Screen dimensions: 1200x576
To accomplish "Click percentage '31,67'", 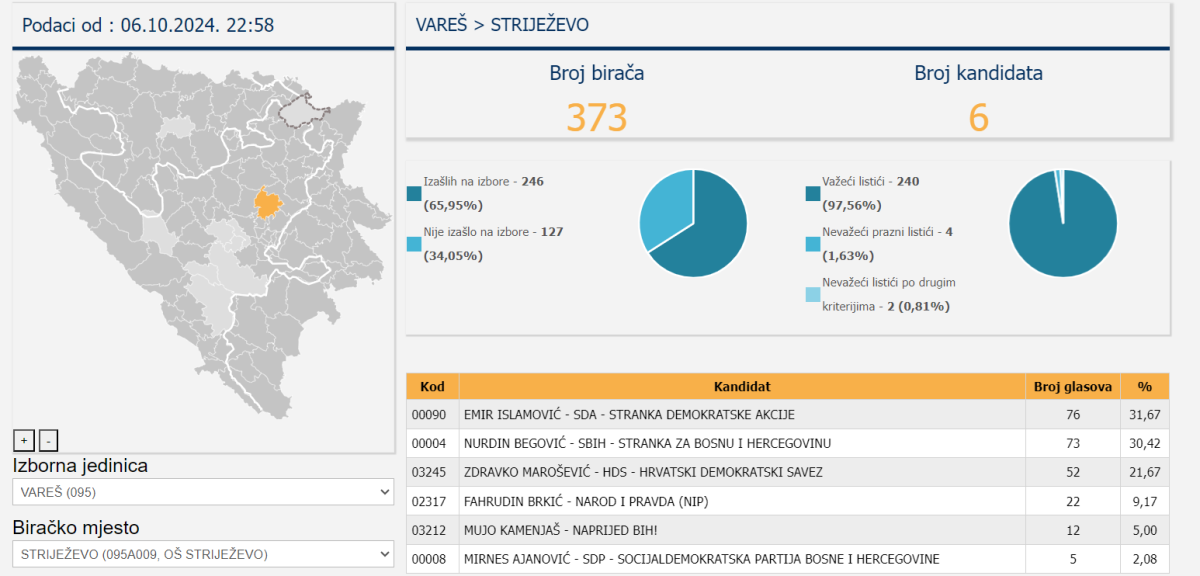I will pos(1145,415).
